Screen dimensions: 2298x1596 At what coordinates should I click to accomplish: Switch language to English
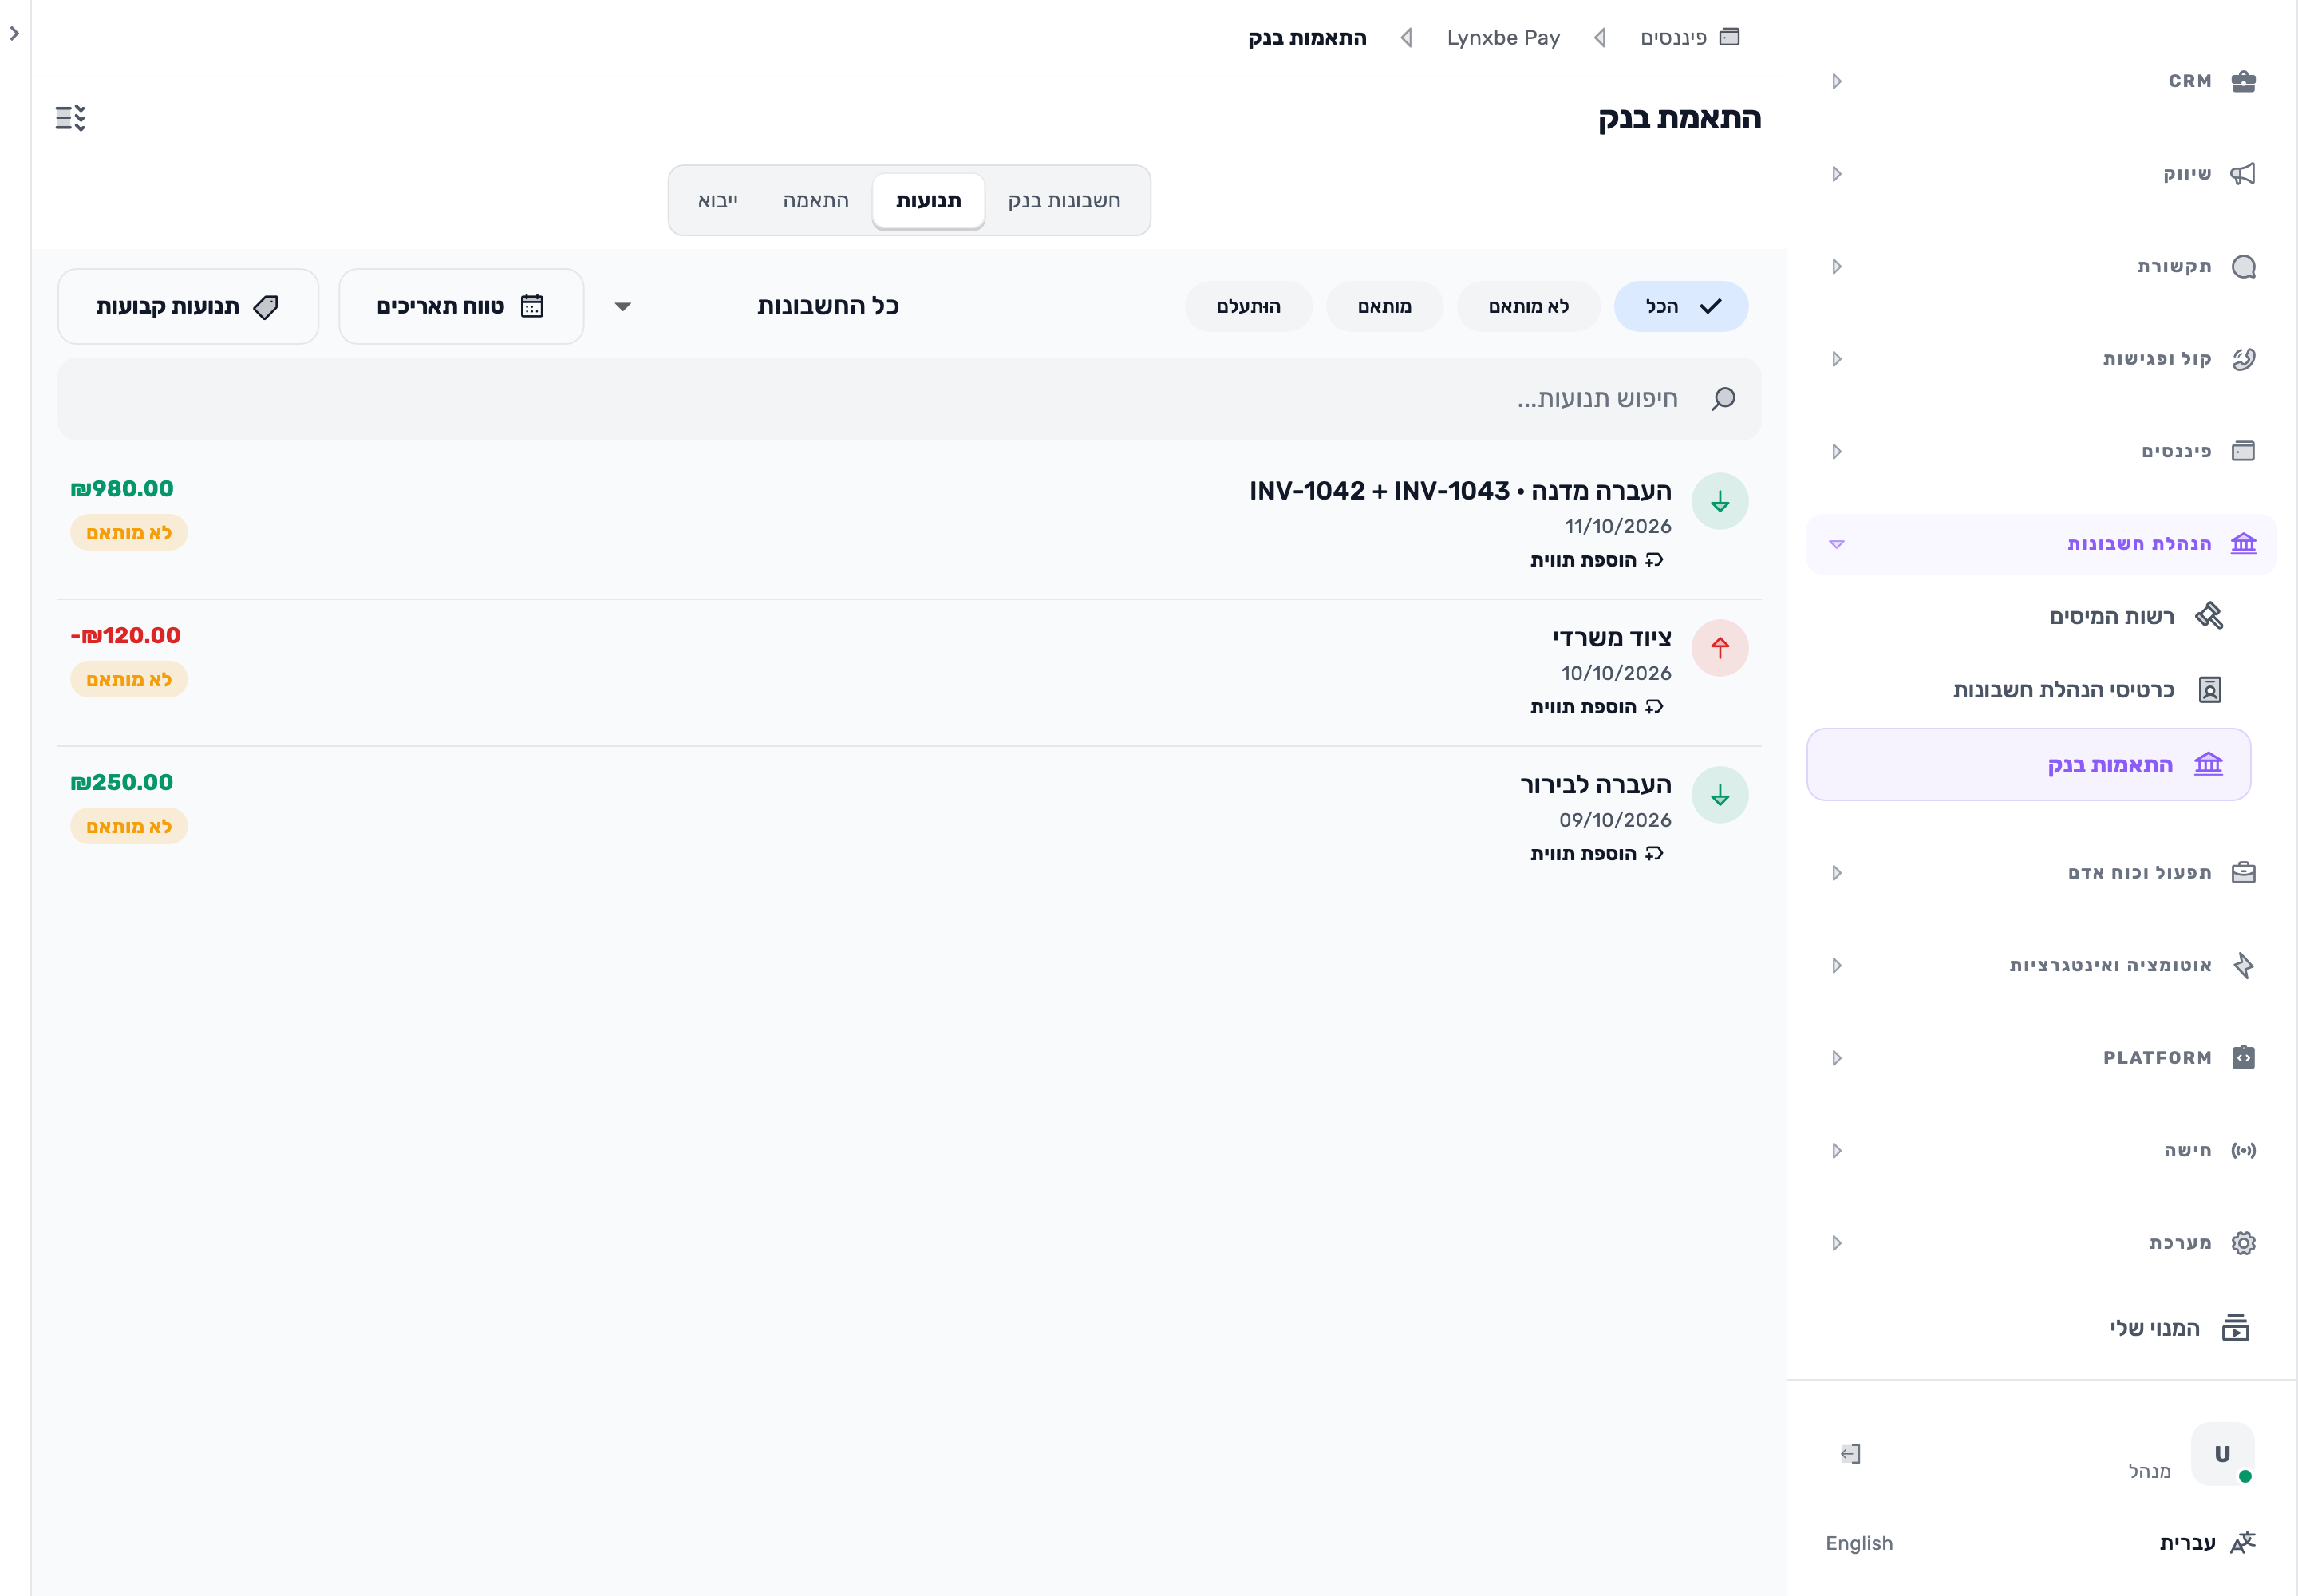(1859, 1543)
